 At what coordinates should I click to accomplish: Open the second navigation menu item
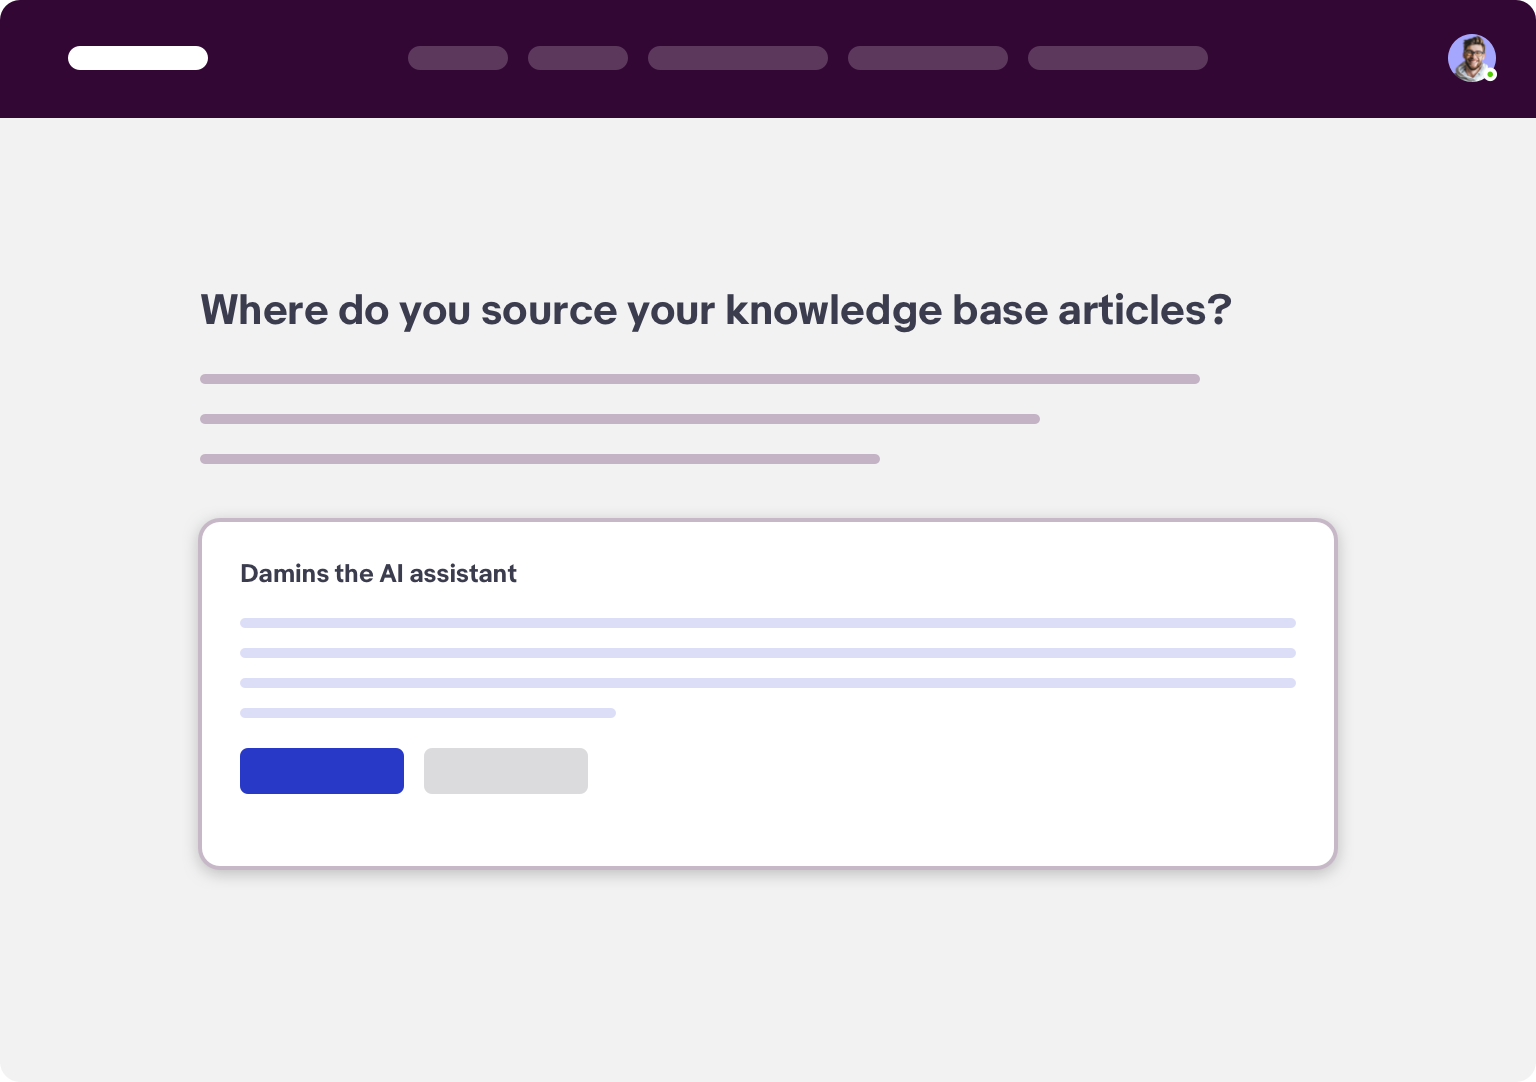coord(578,58)
